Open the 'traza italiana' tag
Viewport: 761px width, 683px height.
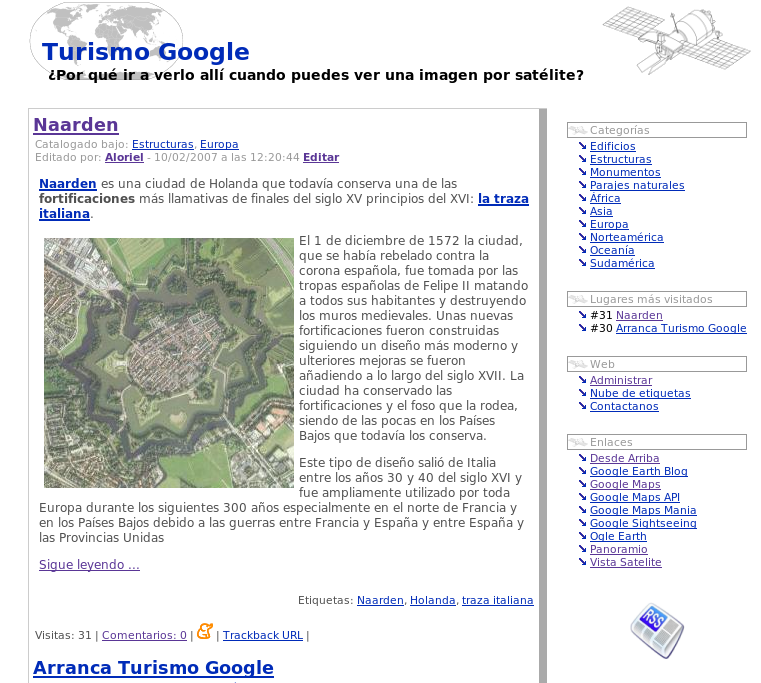(497, 600)
